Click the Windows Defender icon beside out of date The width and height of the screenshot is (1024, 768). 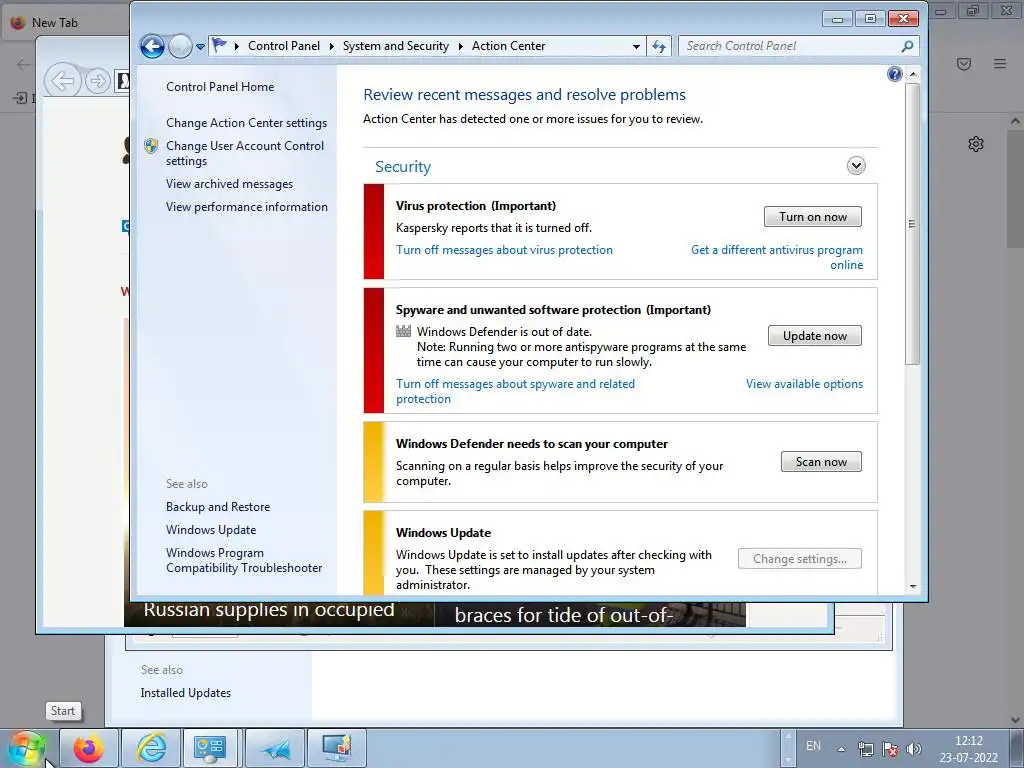(404, 332)
